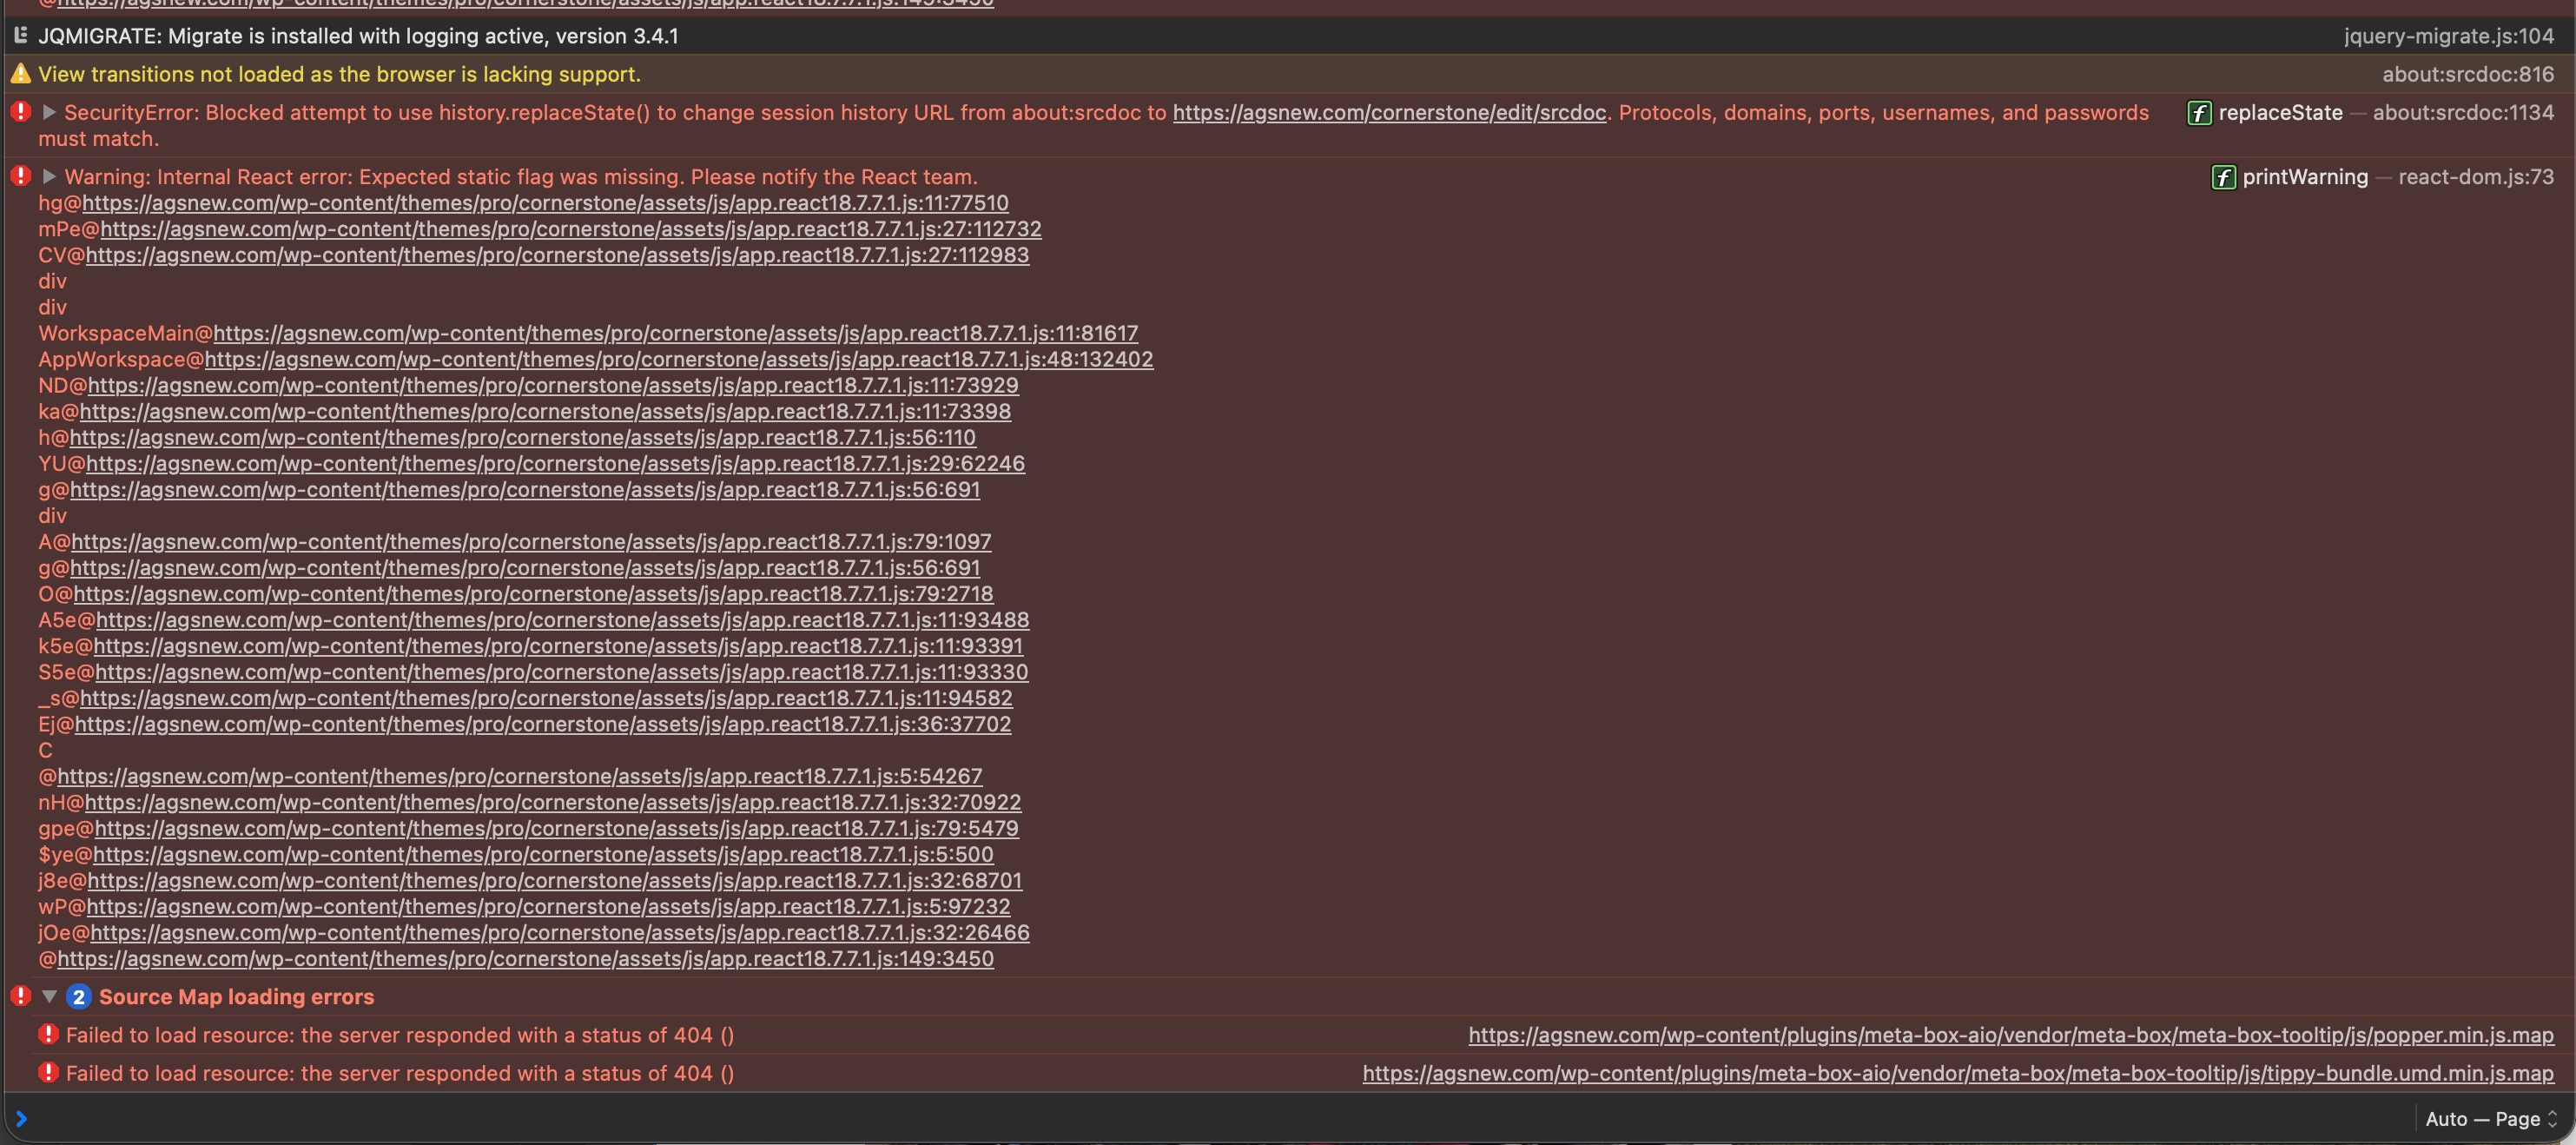Viewport: 2576px width, 1145px height.
Task: Open the Auto — Page execution context dropdown
Action: coord(2490,1119)
